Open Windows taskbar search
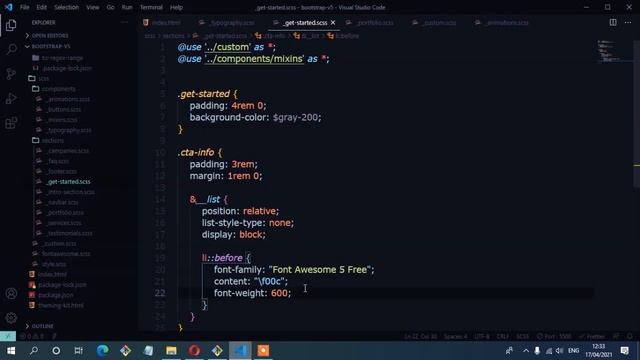Viewport: 640px width, 360px height. pyautogui.click(x=34, y=351)
